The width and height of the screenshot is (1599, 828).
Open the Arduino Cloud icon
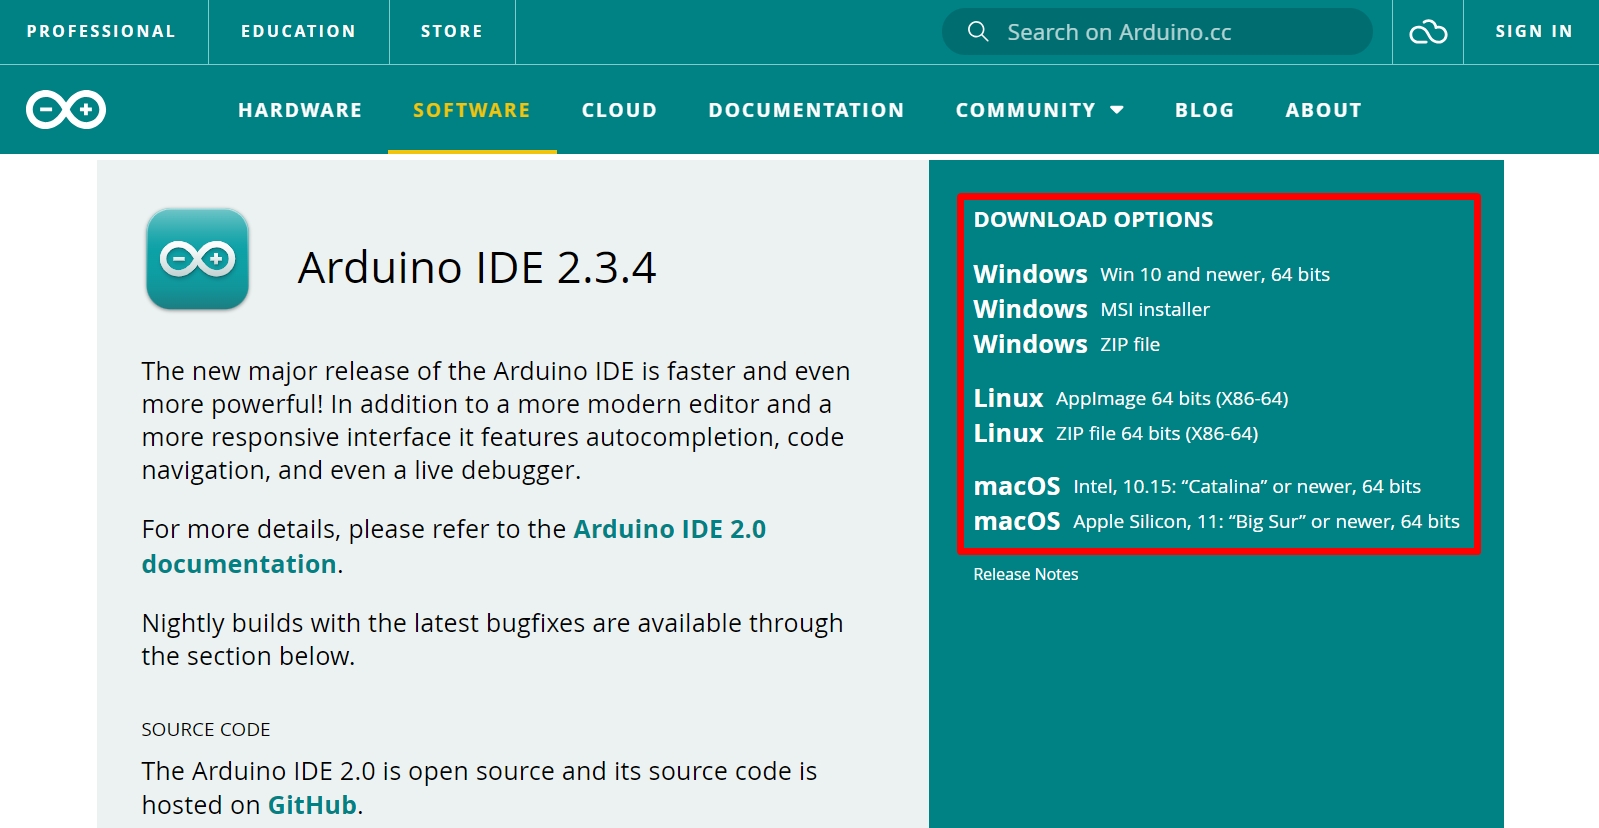pos(1428,32)
